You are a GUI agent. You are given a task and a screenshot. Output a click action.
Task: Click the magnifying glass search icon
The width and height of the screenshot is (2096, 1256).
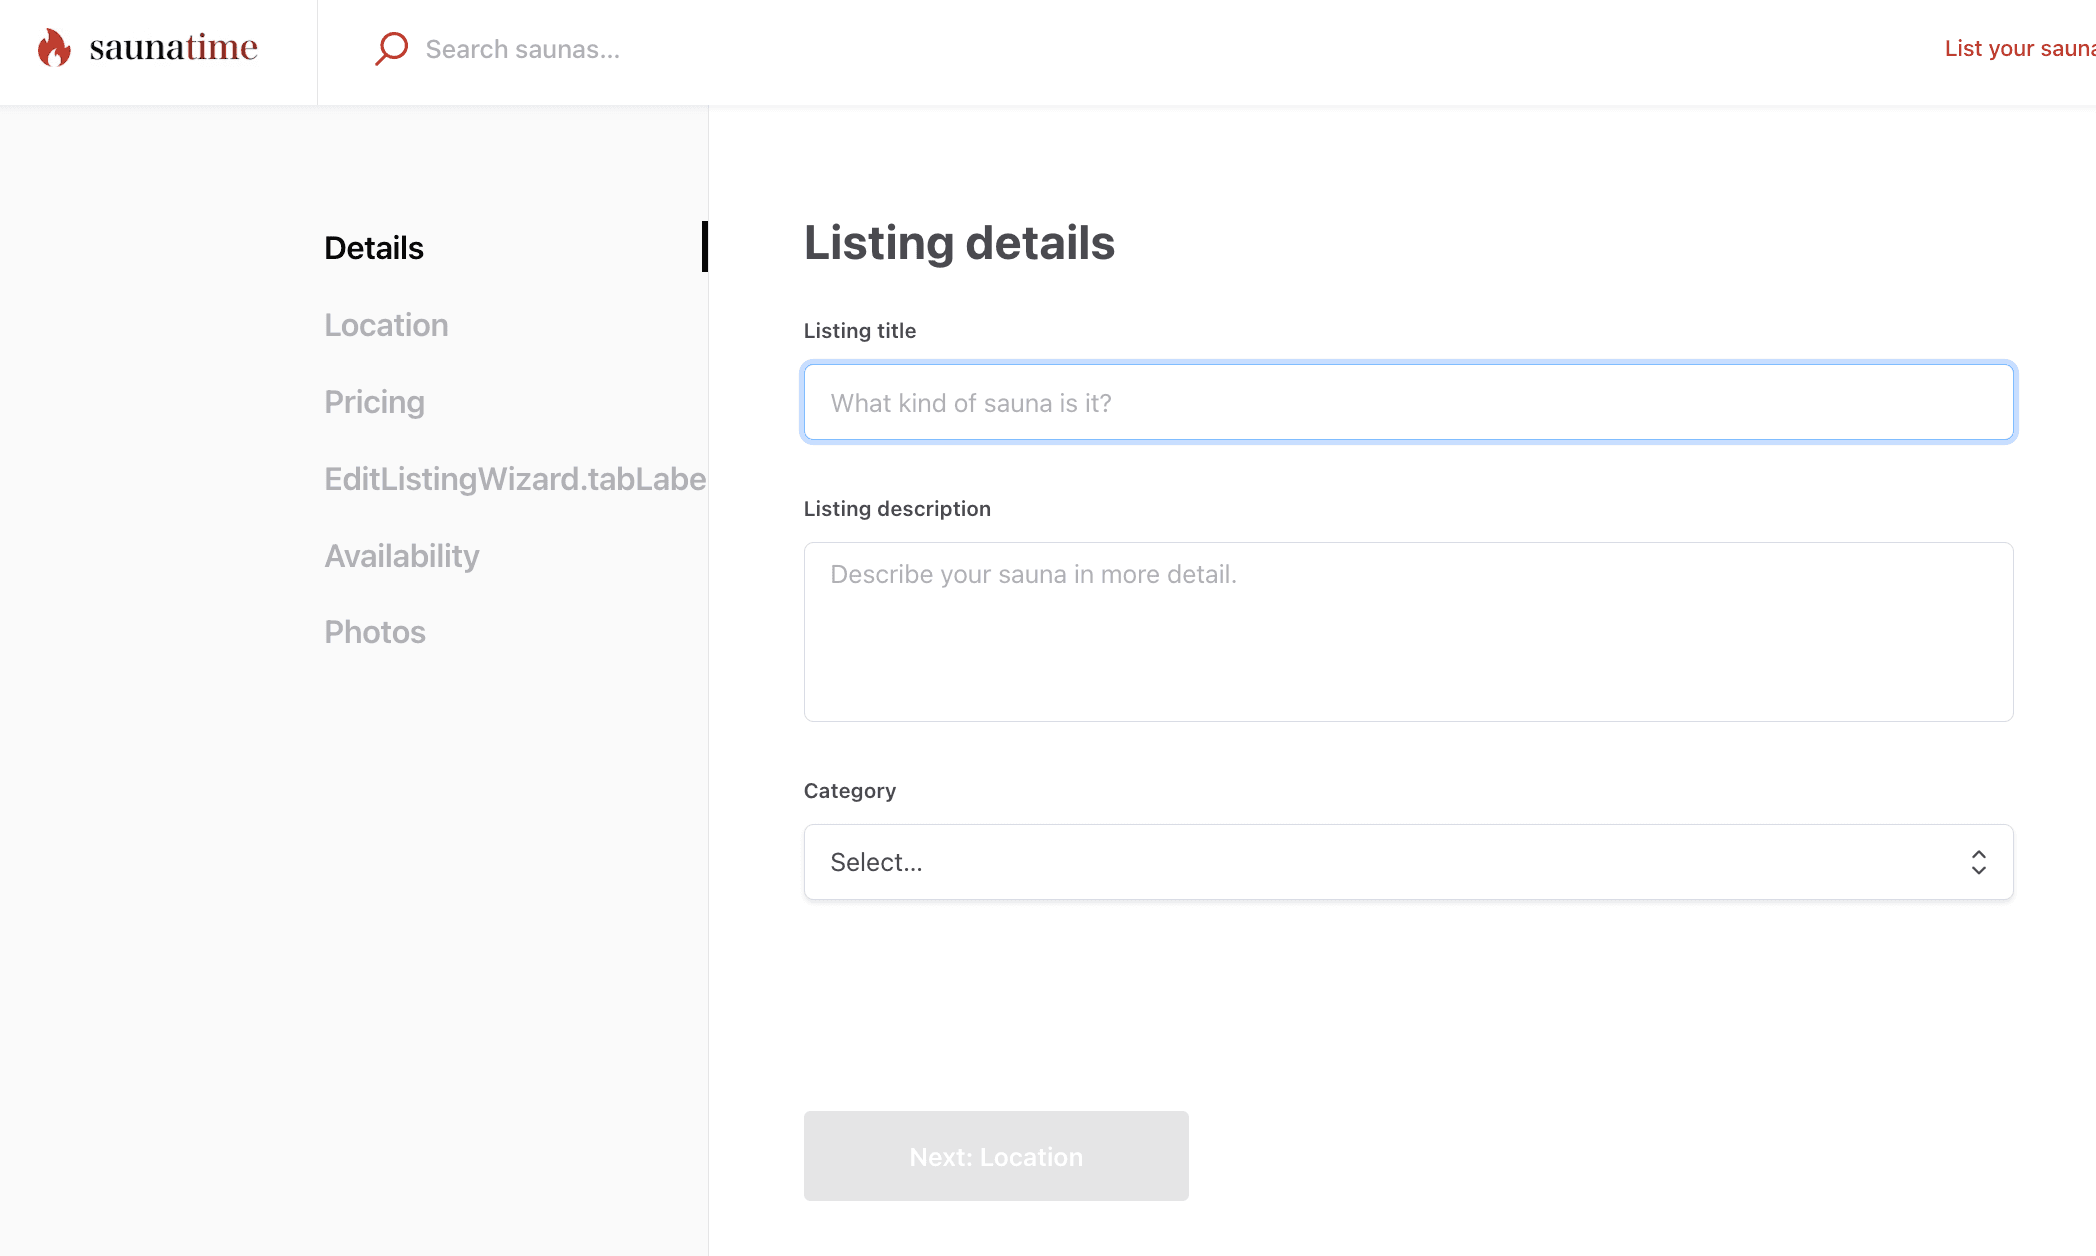coord(391,48)
